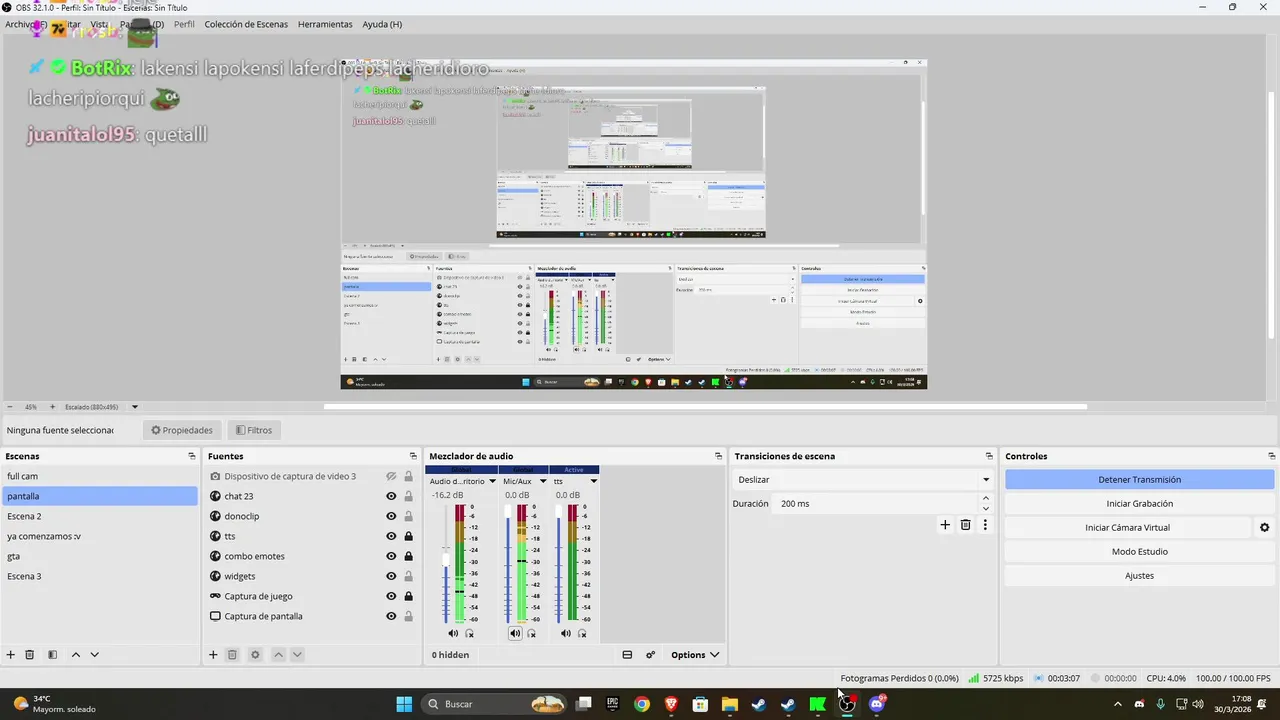
Task: Open Audio del escritorio channel dropdown
Action: 492,481
